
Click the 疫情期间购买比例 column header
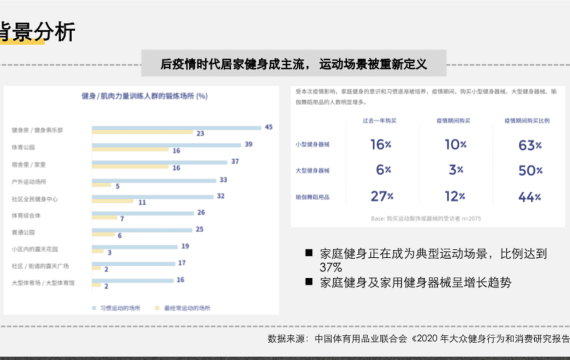[x=527, y=121]
